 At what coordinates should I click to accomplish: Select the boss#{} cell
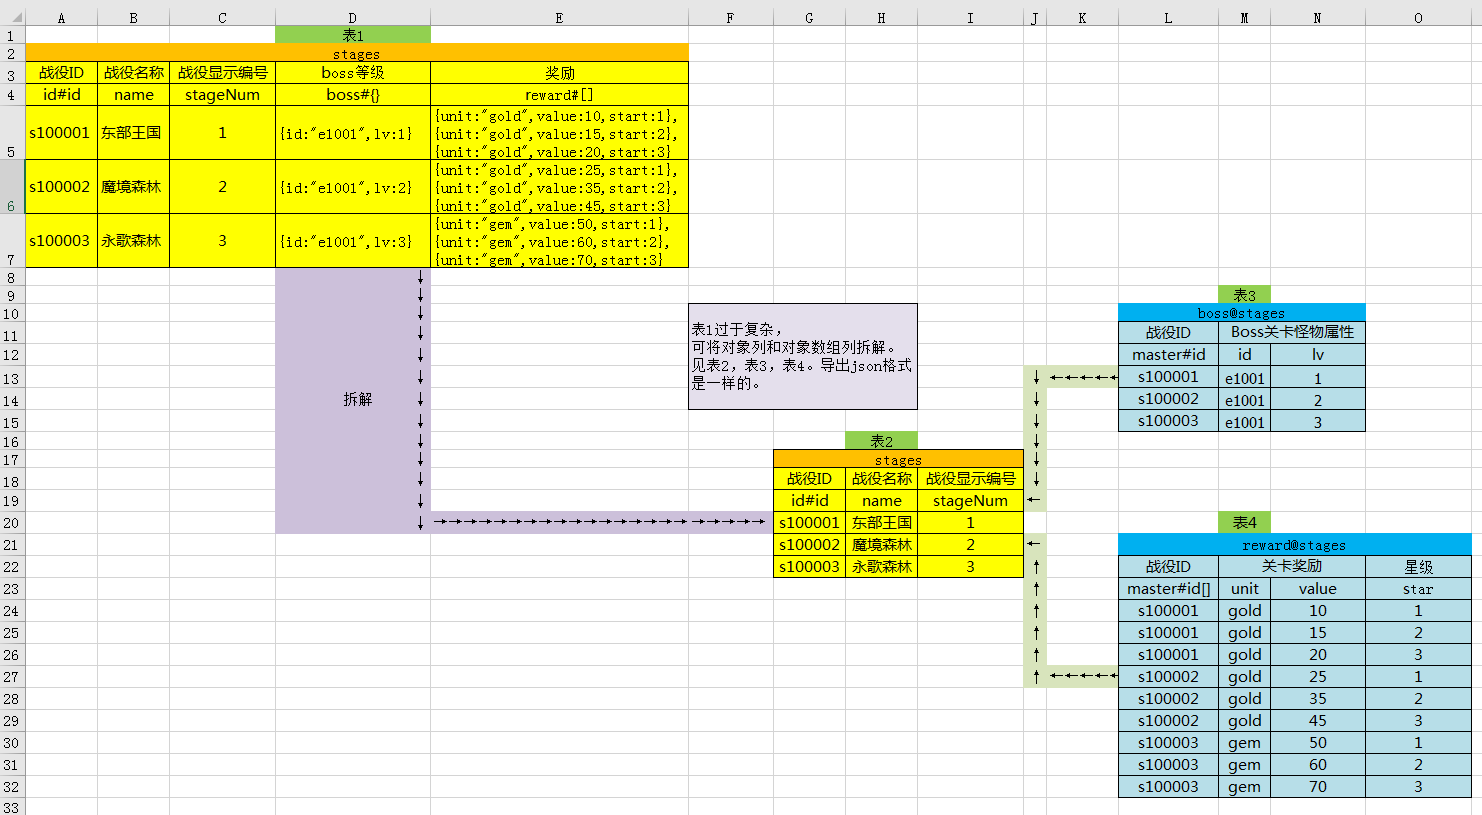(x=353, y=94)
